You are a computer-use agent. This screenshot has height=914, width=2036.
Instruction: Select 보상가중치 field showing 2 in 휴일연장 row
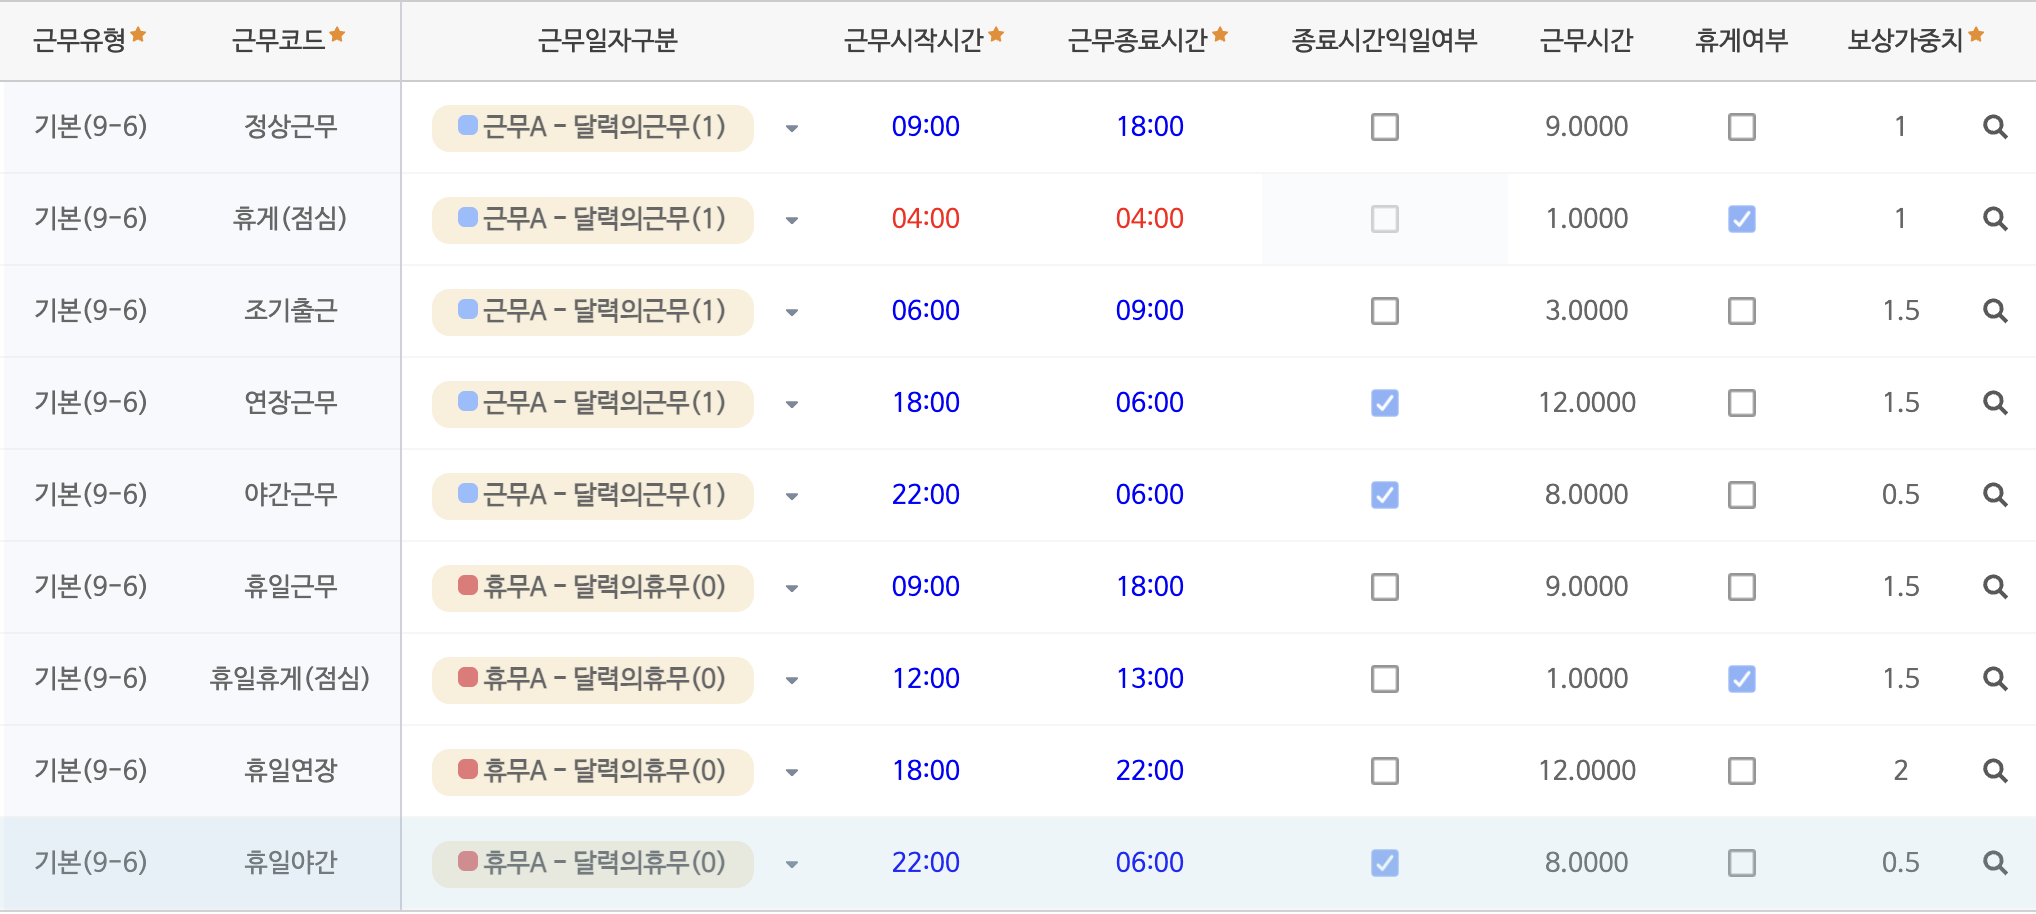pyautogui.click(x=1901, y=771)
